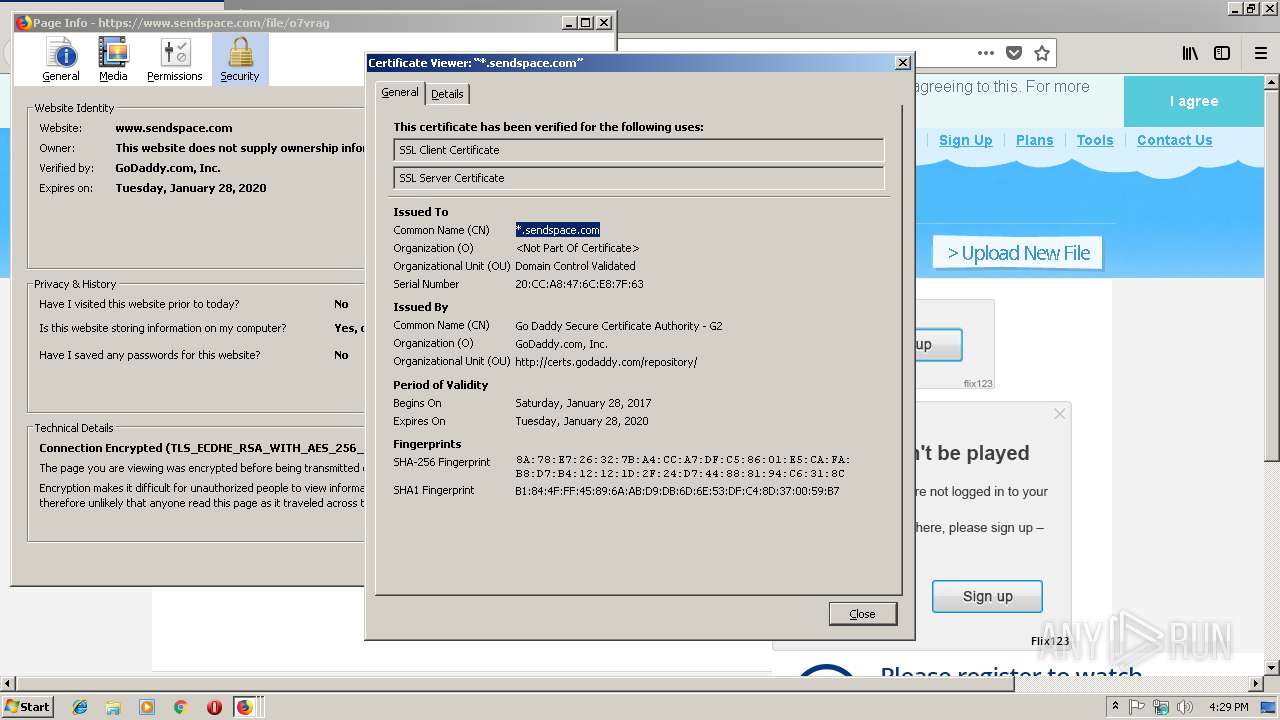
Task: Launch Google Chrome from the taskbar
Action: pos(181,707)
